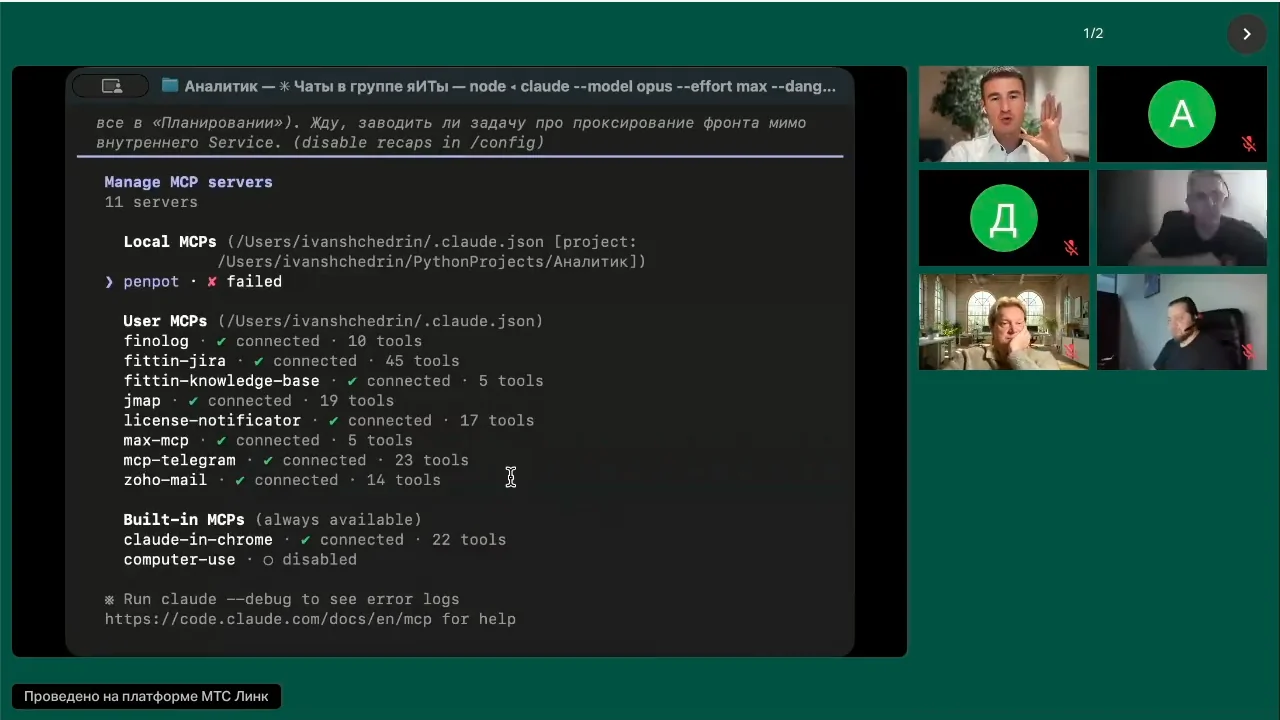Select the jmap server name
The width and height of the screenshot is (1280, 720).
pos(142,401)
